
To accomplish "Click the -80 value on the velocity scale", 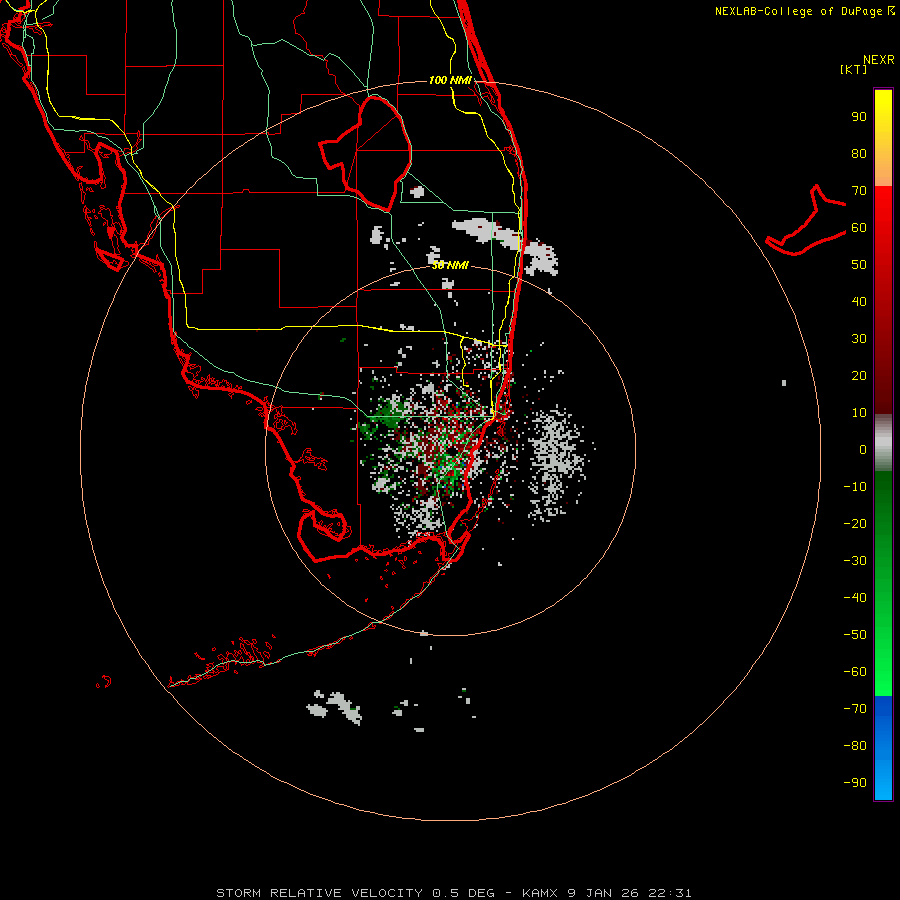I will tap(855, 746).
